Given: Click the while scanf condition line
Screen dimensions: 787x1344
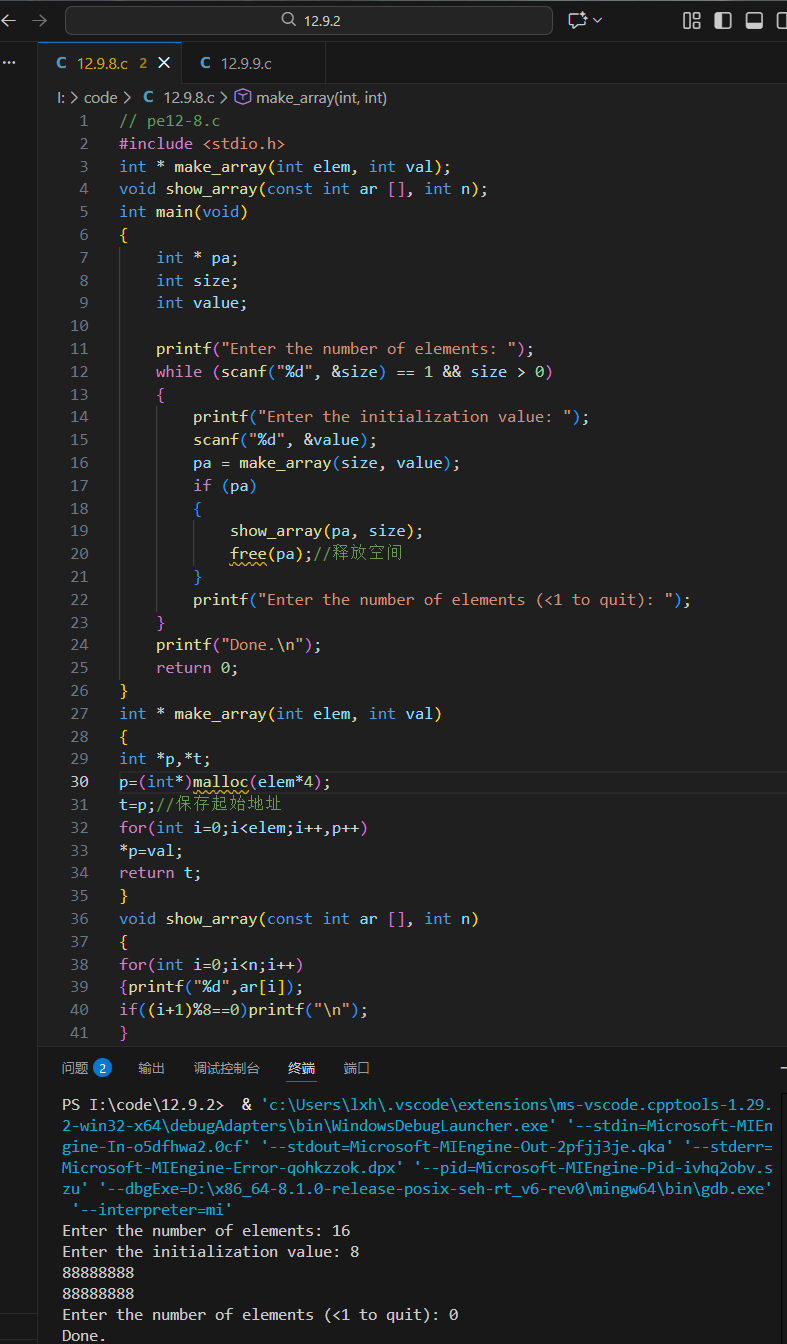Looking at the screenshot, I should pyautogui.click(x=355, y=371).
